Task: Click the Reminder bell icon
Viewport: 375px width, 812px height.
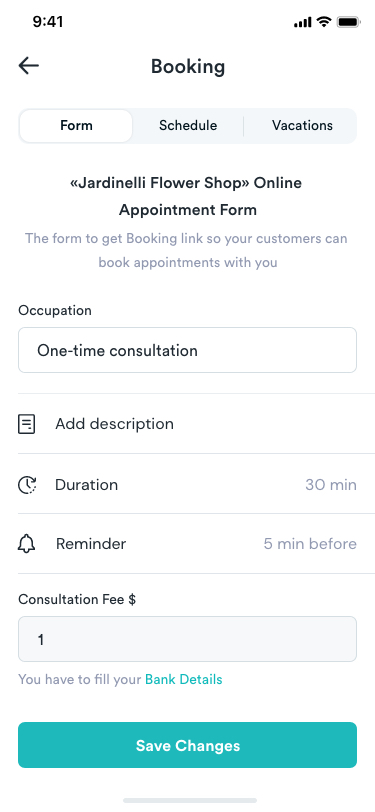Action: pos(26,544)
